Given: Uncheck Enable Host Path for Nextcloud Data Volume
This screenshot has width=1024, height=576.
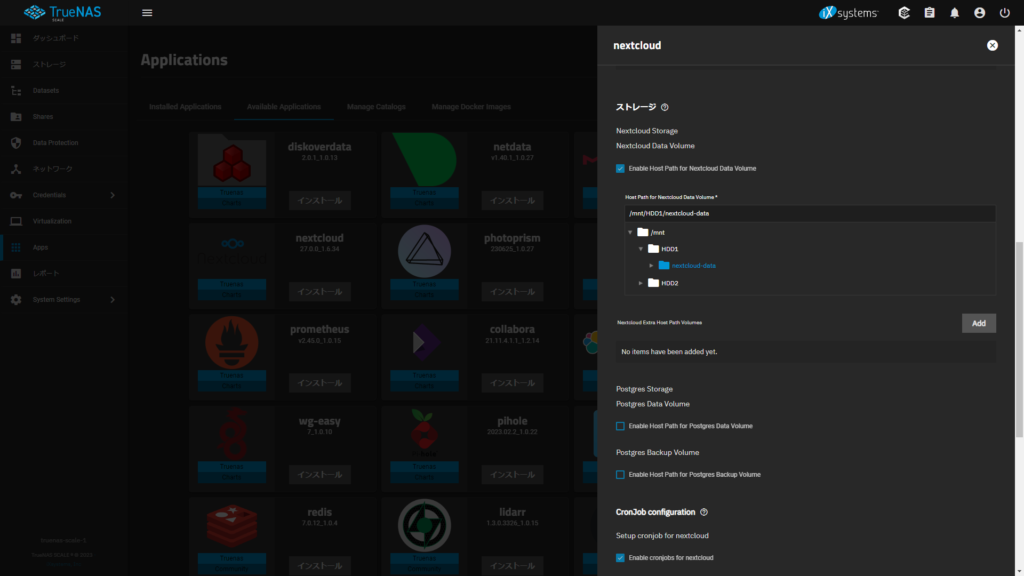Looking at the screenshot, I should pyautogui.click(x=620, y=169).
